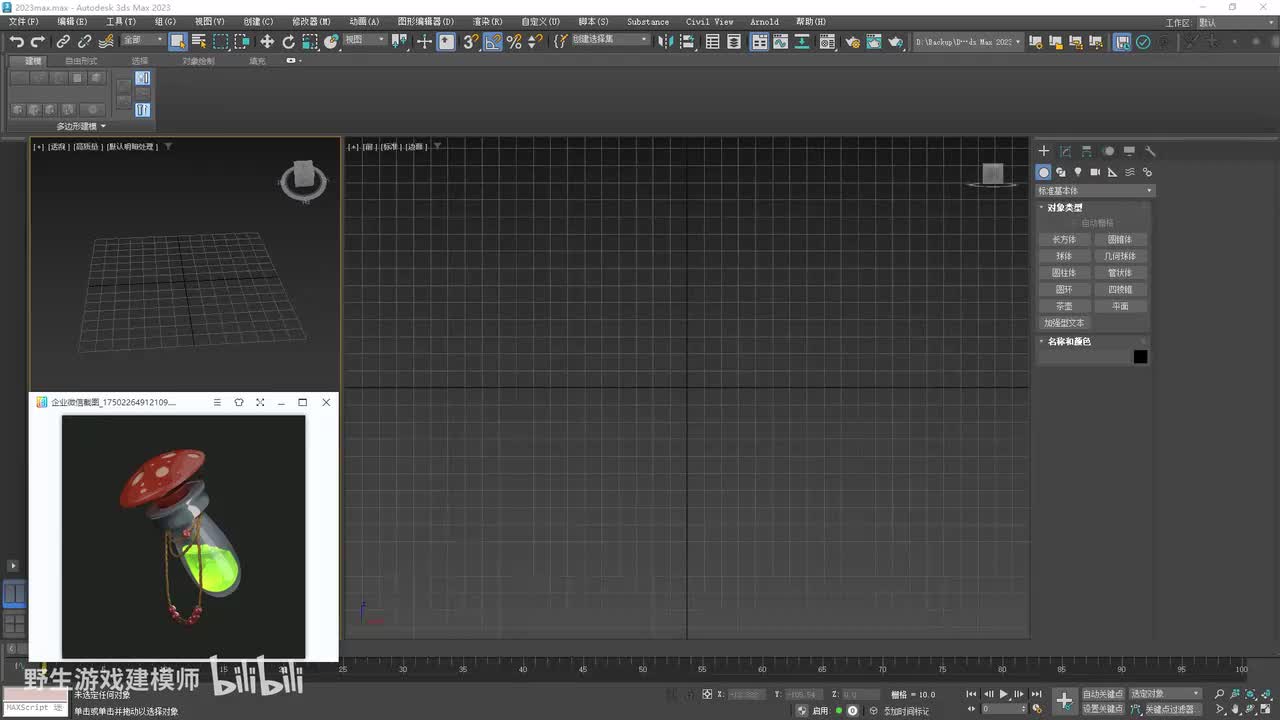Click the 加强型文本 button
This screenshot has width=1280, height=720.
[1064, 323]
